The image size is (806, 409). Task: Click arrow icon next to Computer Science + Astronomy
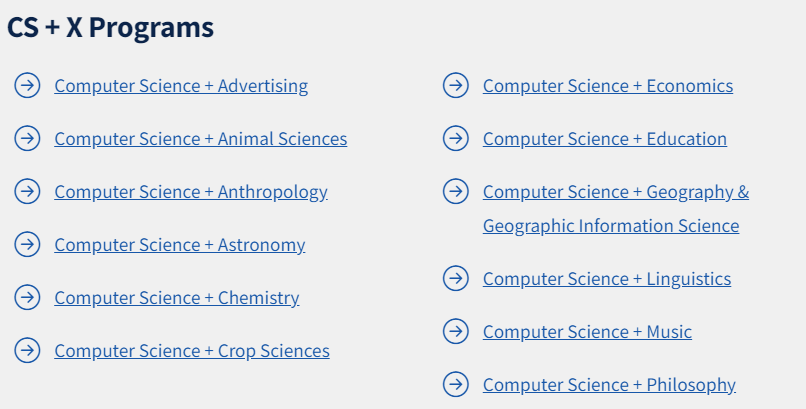point(27,245)
